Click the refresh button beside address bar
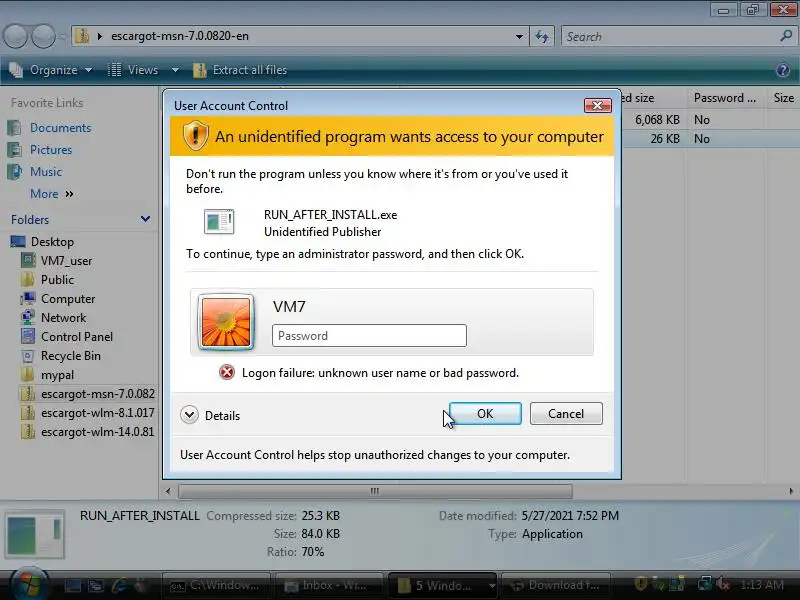This screenshot has height=600, width=800. coord(542,36)
